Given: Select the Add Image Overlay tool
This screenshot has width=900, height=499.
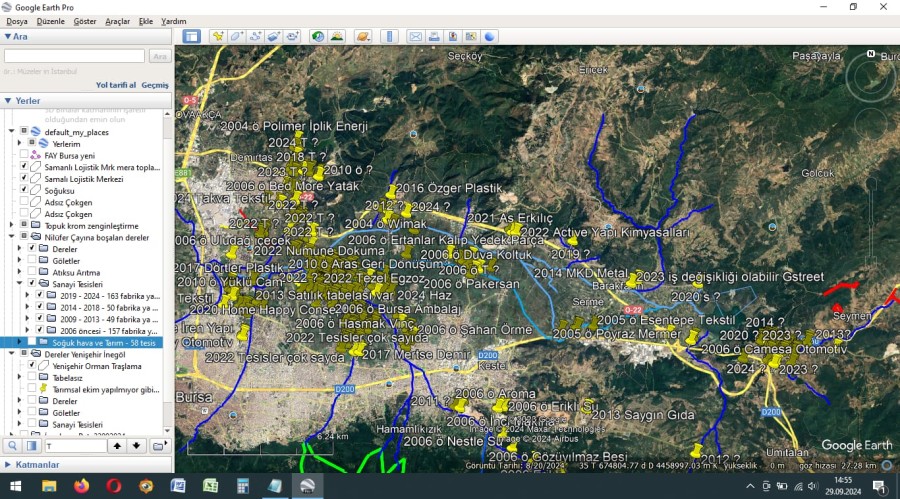Looking at the screenshot, I should [274, 37].
